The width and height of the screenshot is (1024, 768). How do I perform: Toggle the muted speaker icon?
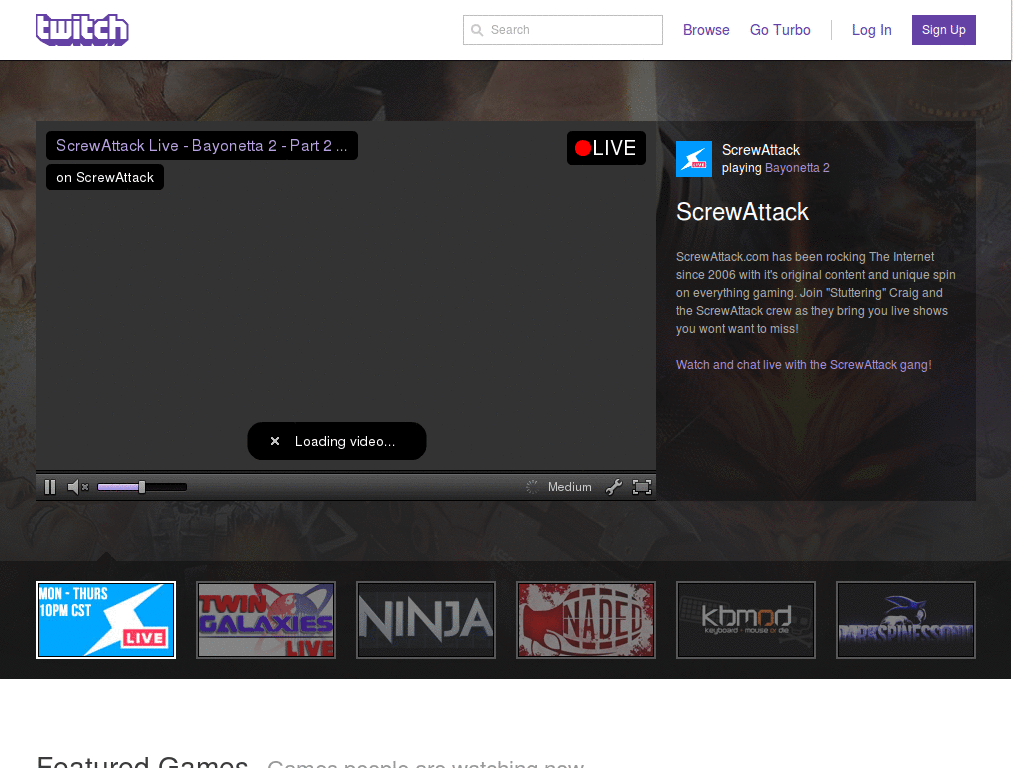(78, 487)
